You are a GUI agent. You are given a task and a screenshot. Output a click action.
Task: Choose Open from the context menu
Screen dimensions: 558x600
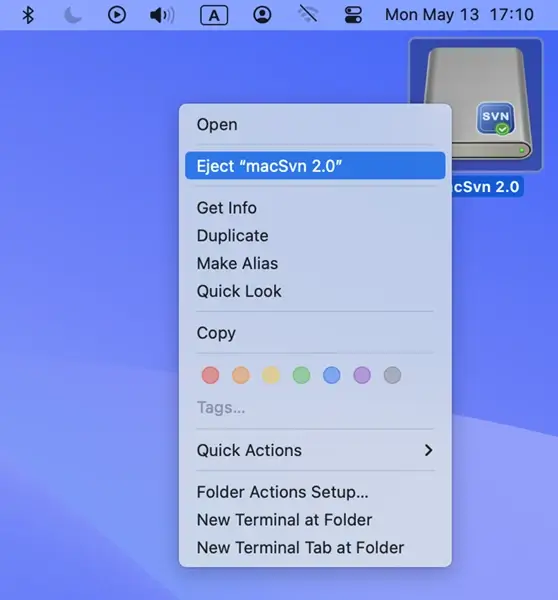pos(315,125)
